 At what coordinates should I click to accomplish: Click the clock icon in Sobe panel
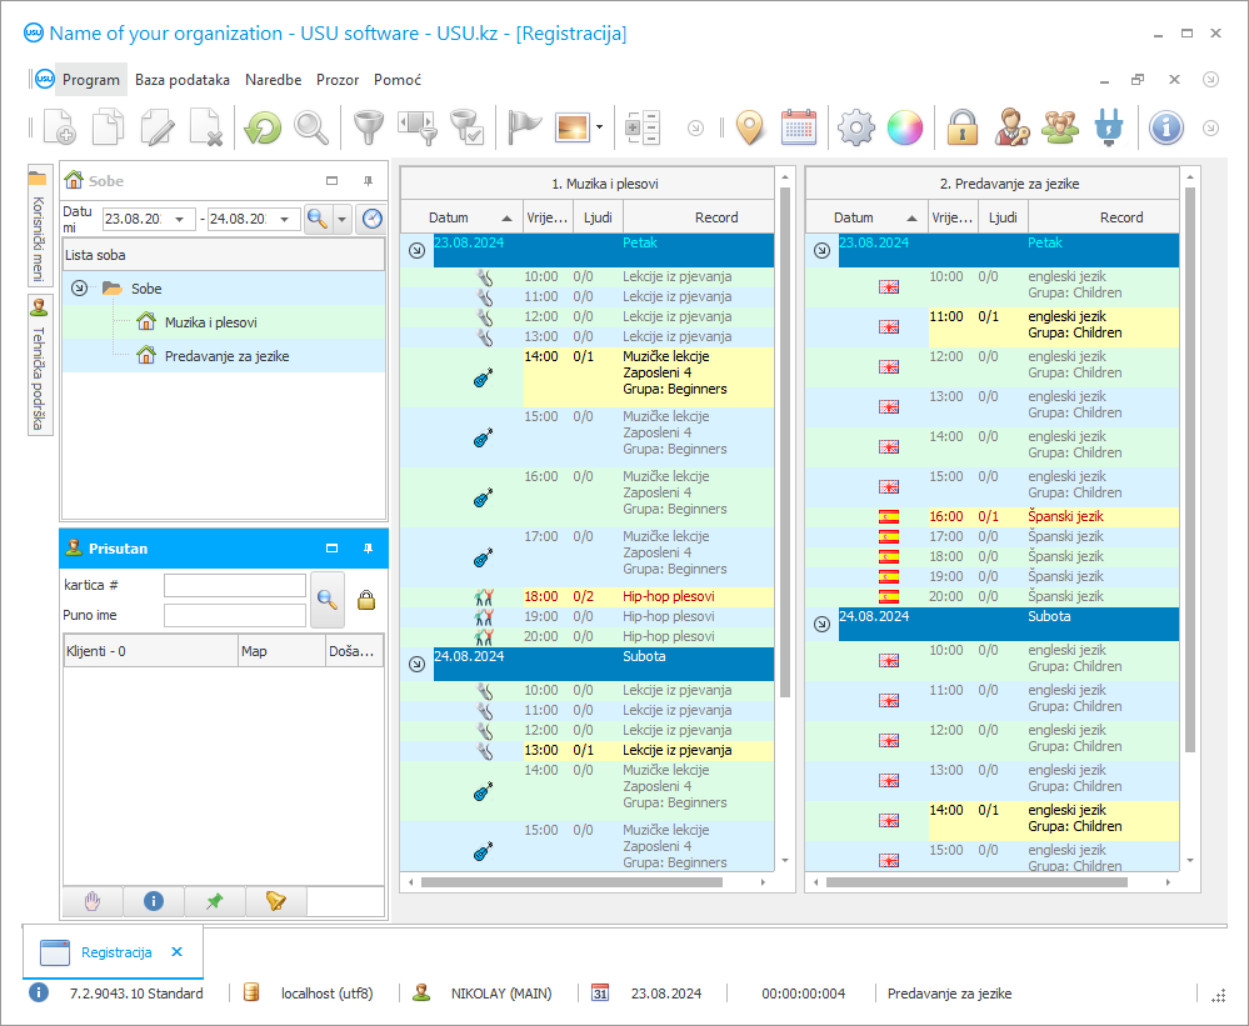pyautogui.click(x=372, y=219)
